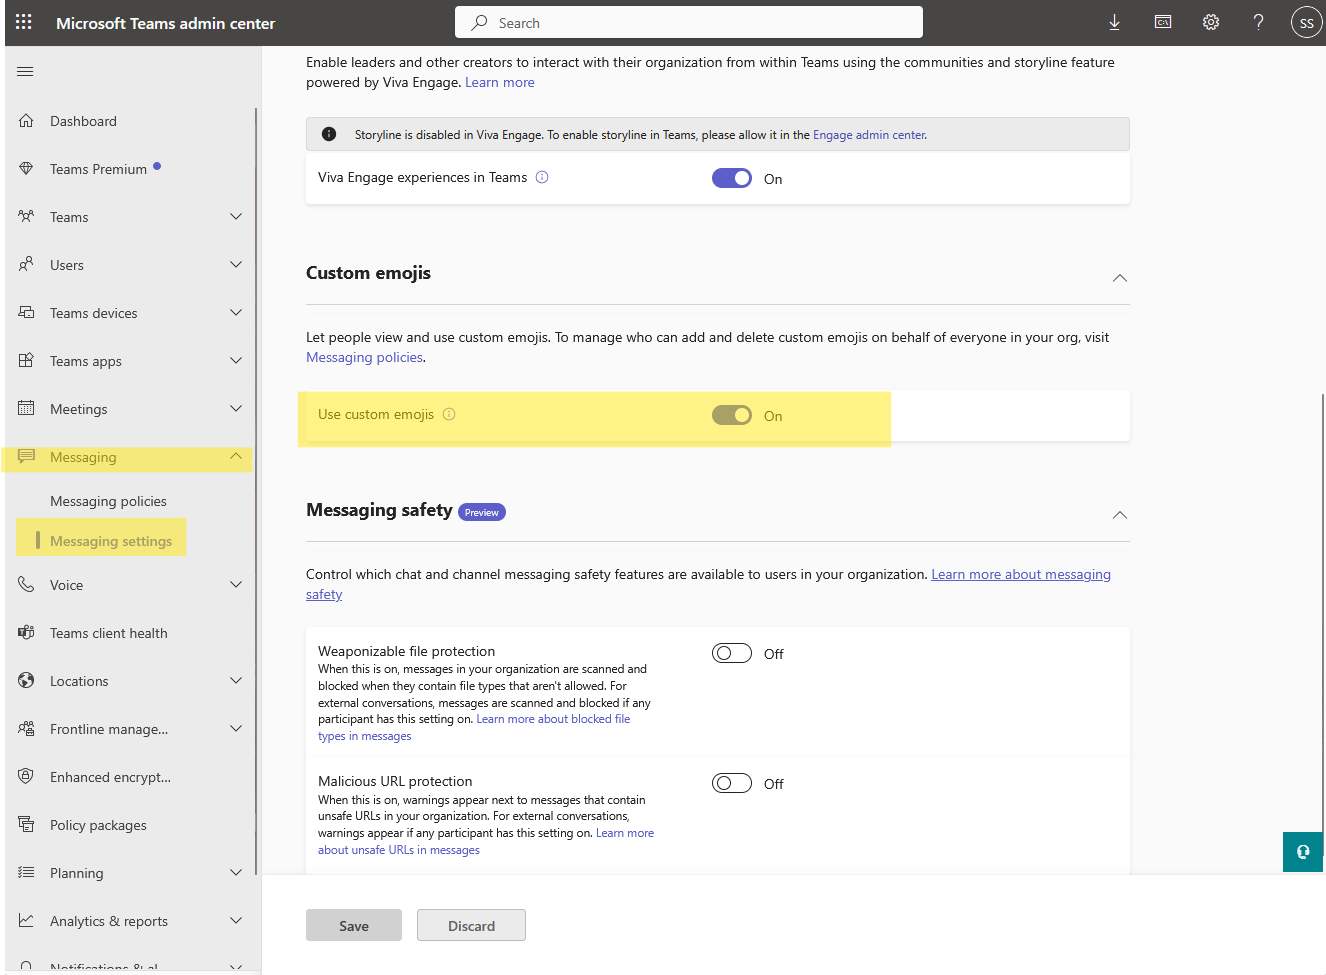Image resolution: width=1326 pixels, height=975 pixels.
Task: Click the Save button
Action: tap(353, 926)
